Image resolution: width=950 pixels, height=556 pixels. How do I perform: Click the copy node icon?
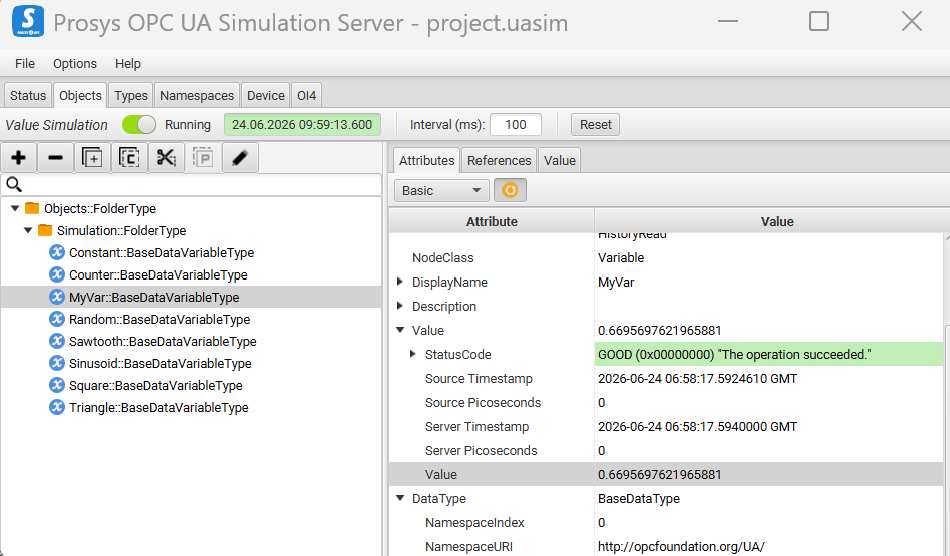point(129,158)
